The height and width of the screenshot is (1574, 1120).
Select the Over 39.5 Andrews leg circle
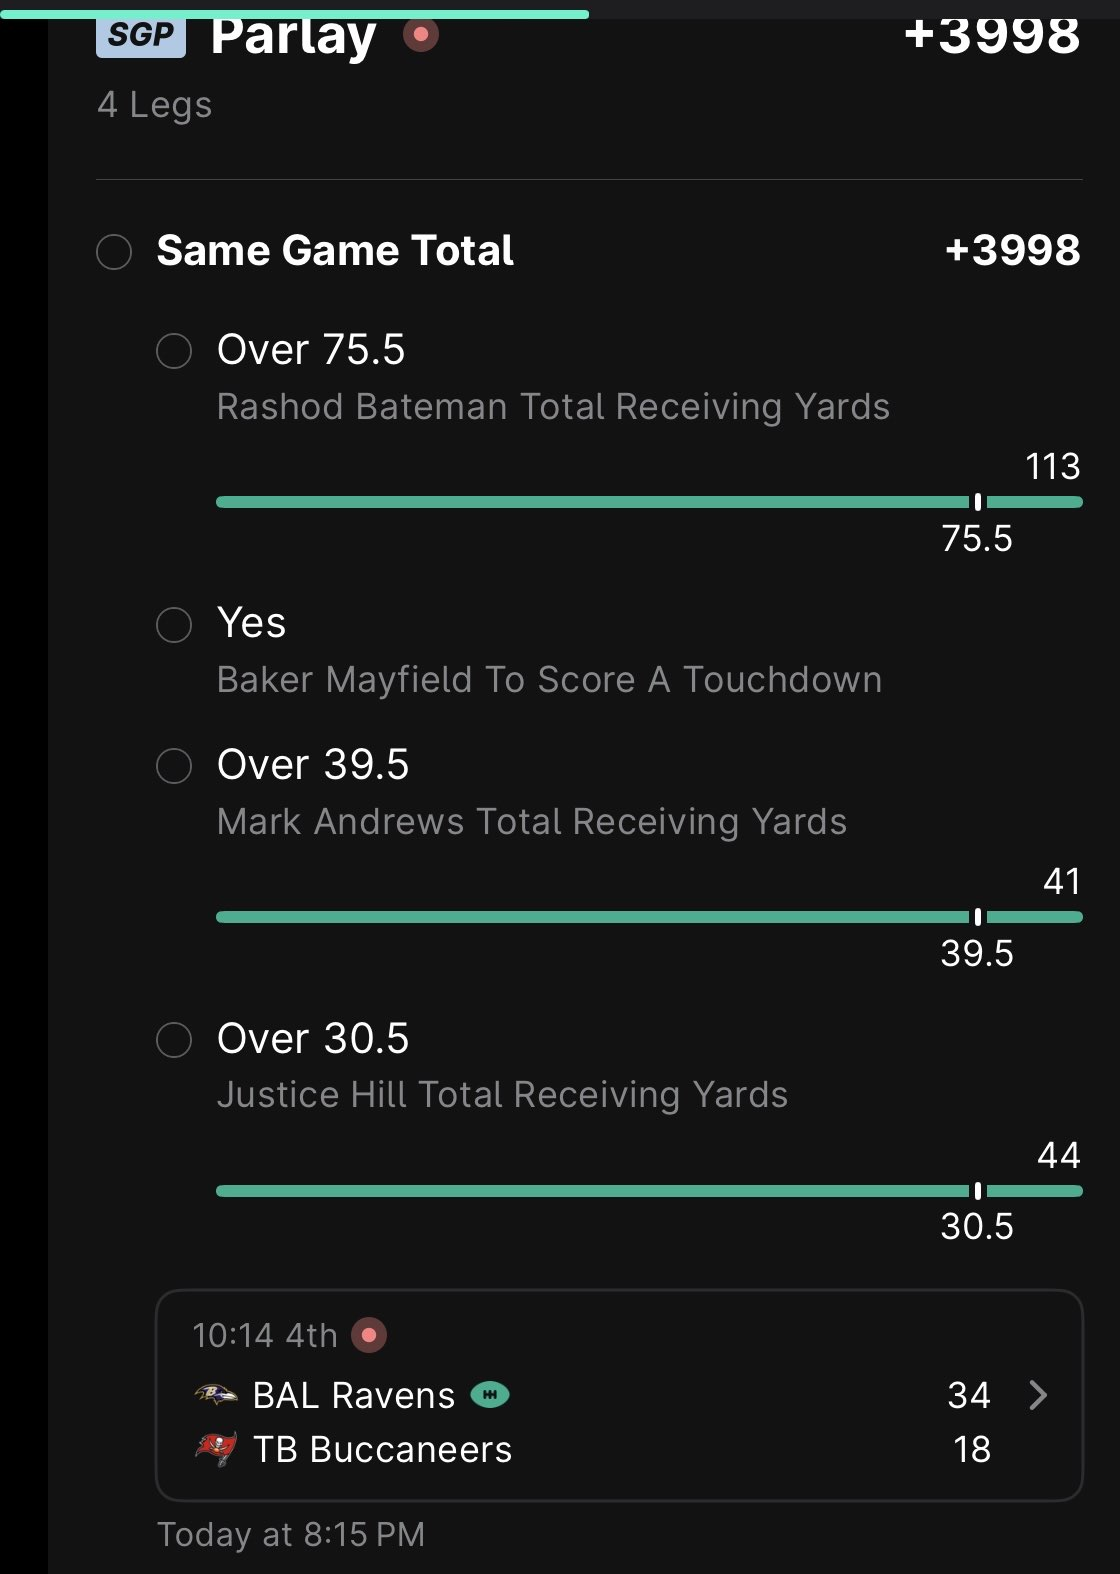174,766
